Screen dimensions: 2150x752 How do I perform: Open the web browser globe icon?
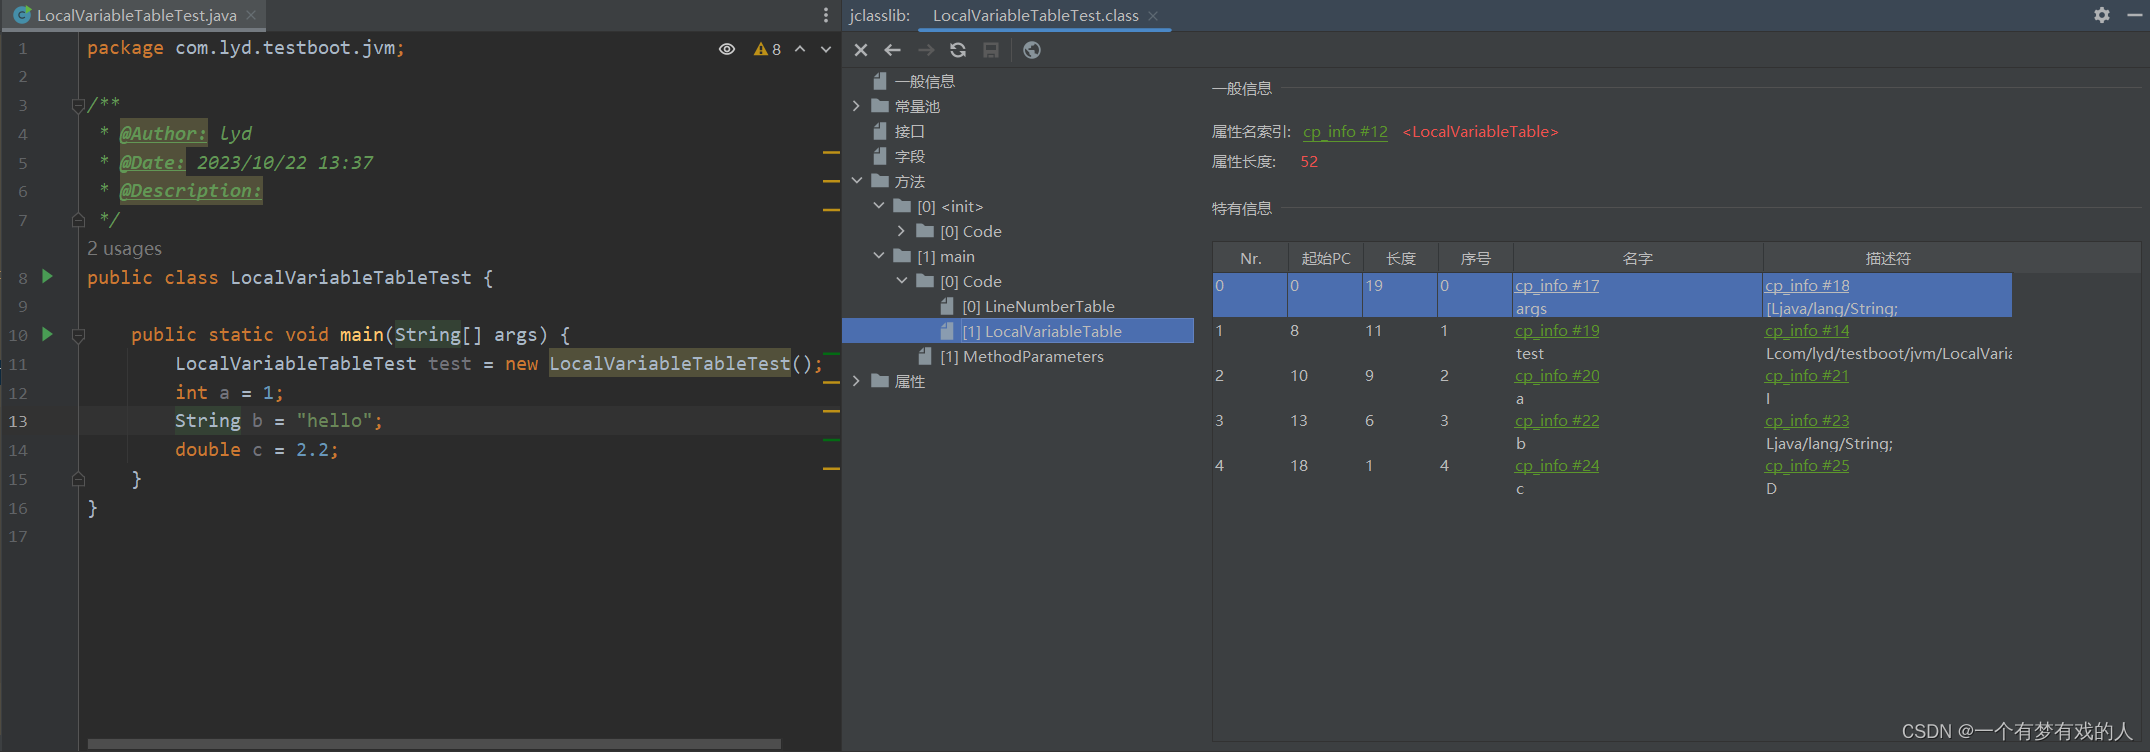pos(1032,50)
